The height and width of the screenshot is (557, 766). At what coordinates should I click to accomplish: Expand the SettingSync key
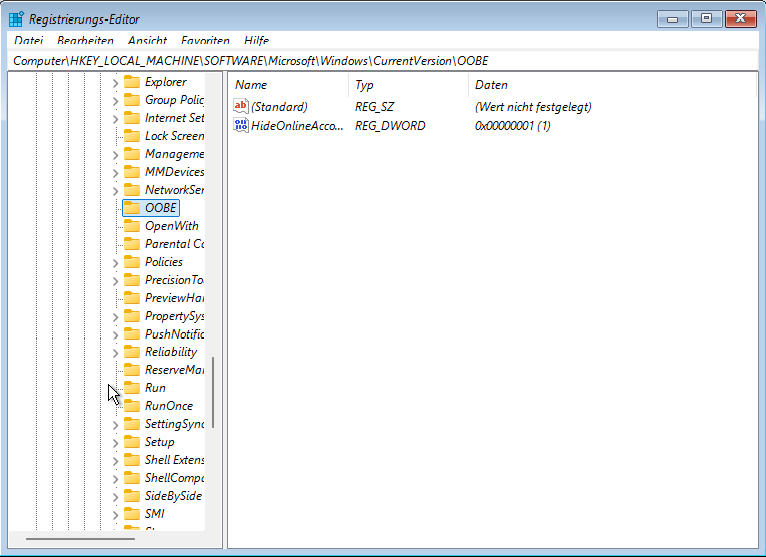115,425
